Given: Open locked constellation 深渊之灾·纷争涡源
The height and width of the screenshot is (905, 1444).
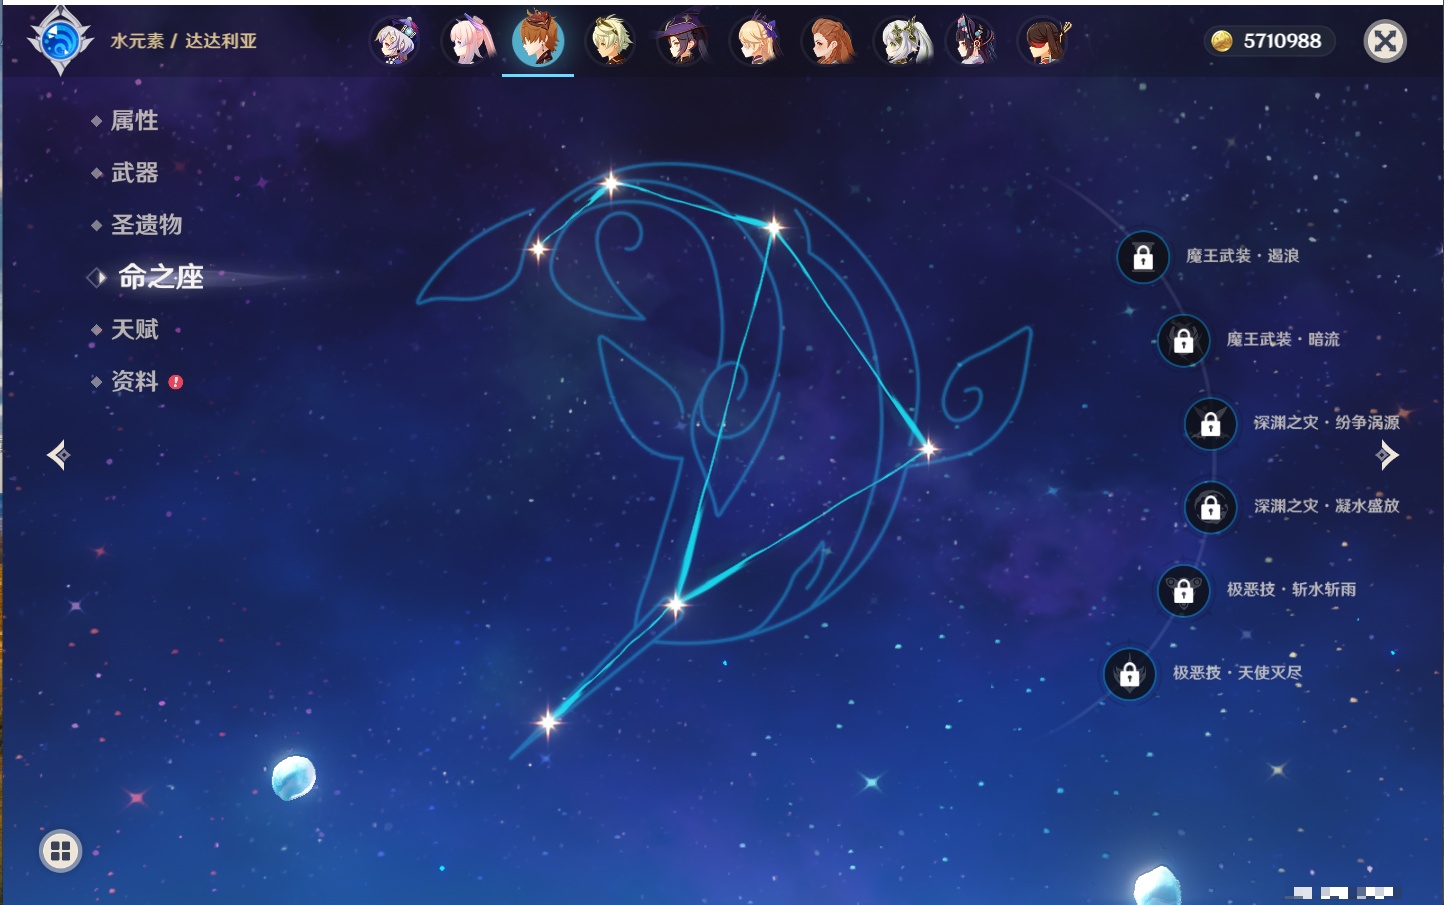Looking at the screenshot, I should (1210, 423).
